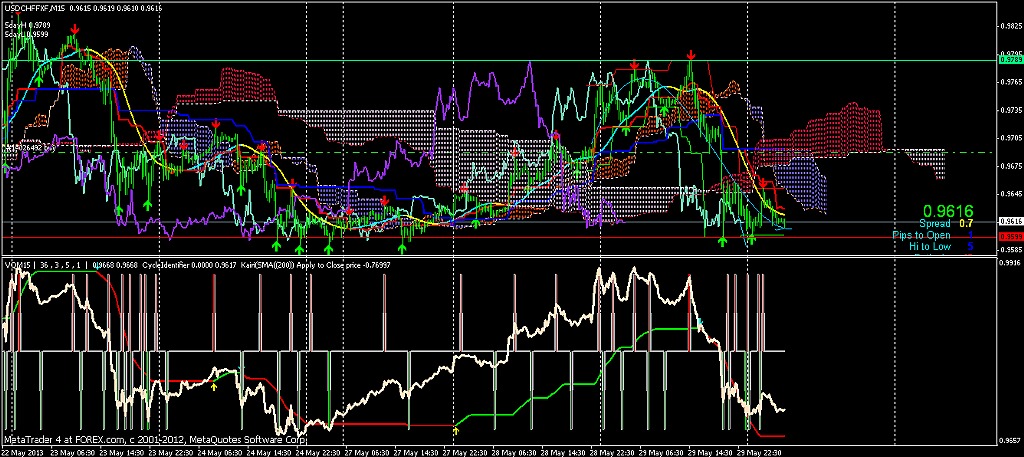This screenshot has height=457, width=1024.
Task: Select white 0.9616 current price tag
Action: point(1010,222)
